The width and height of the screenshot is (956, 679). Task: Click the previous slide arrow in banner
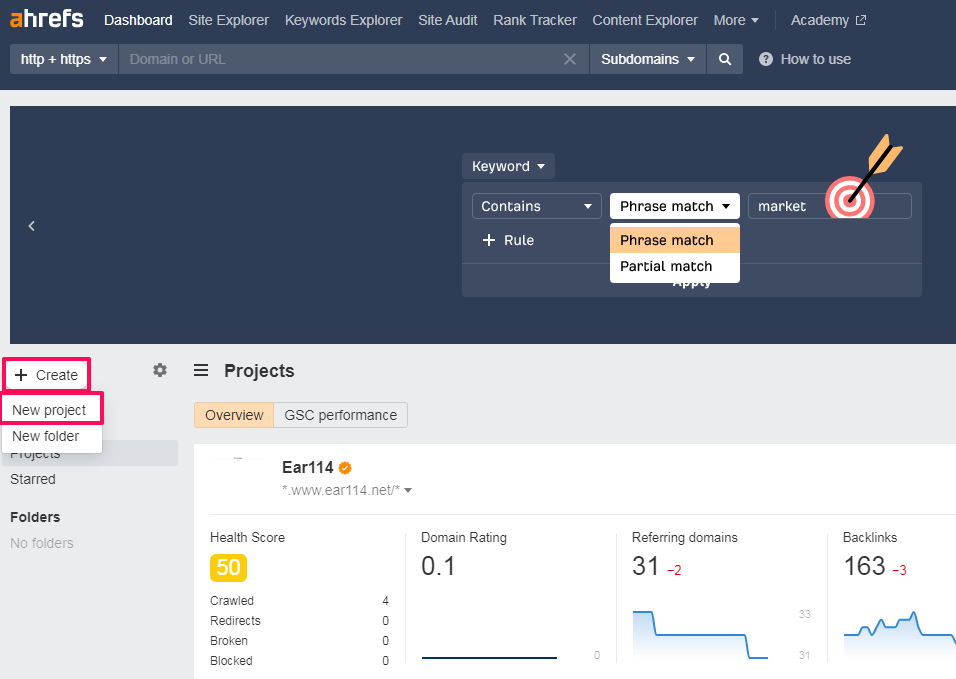pos(32,226)
